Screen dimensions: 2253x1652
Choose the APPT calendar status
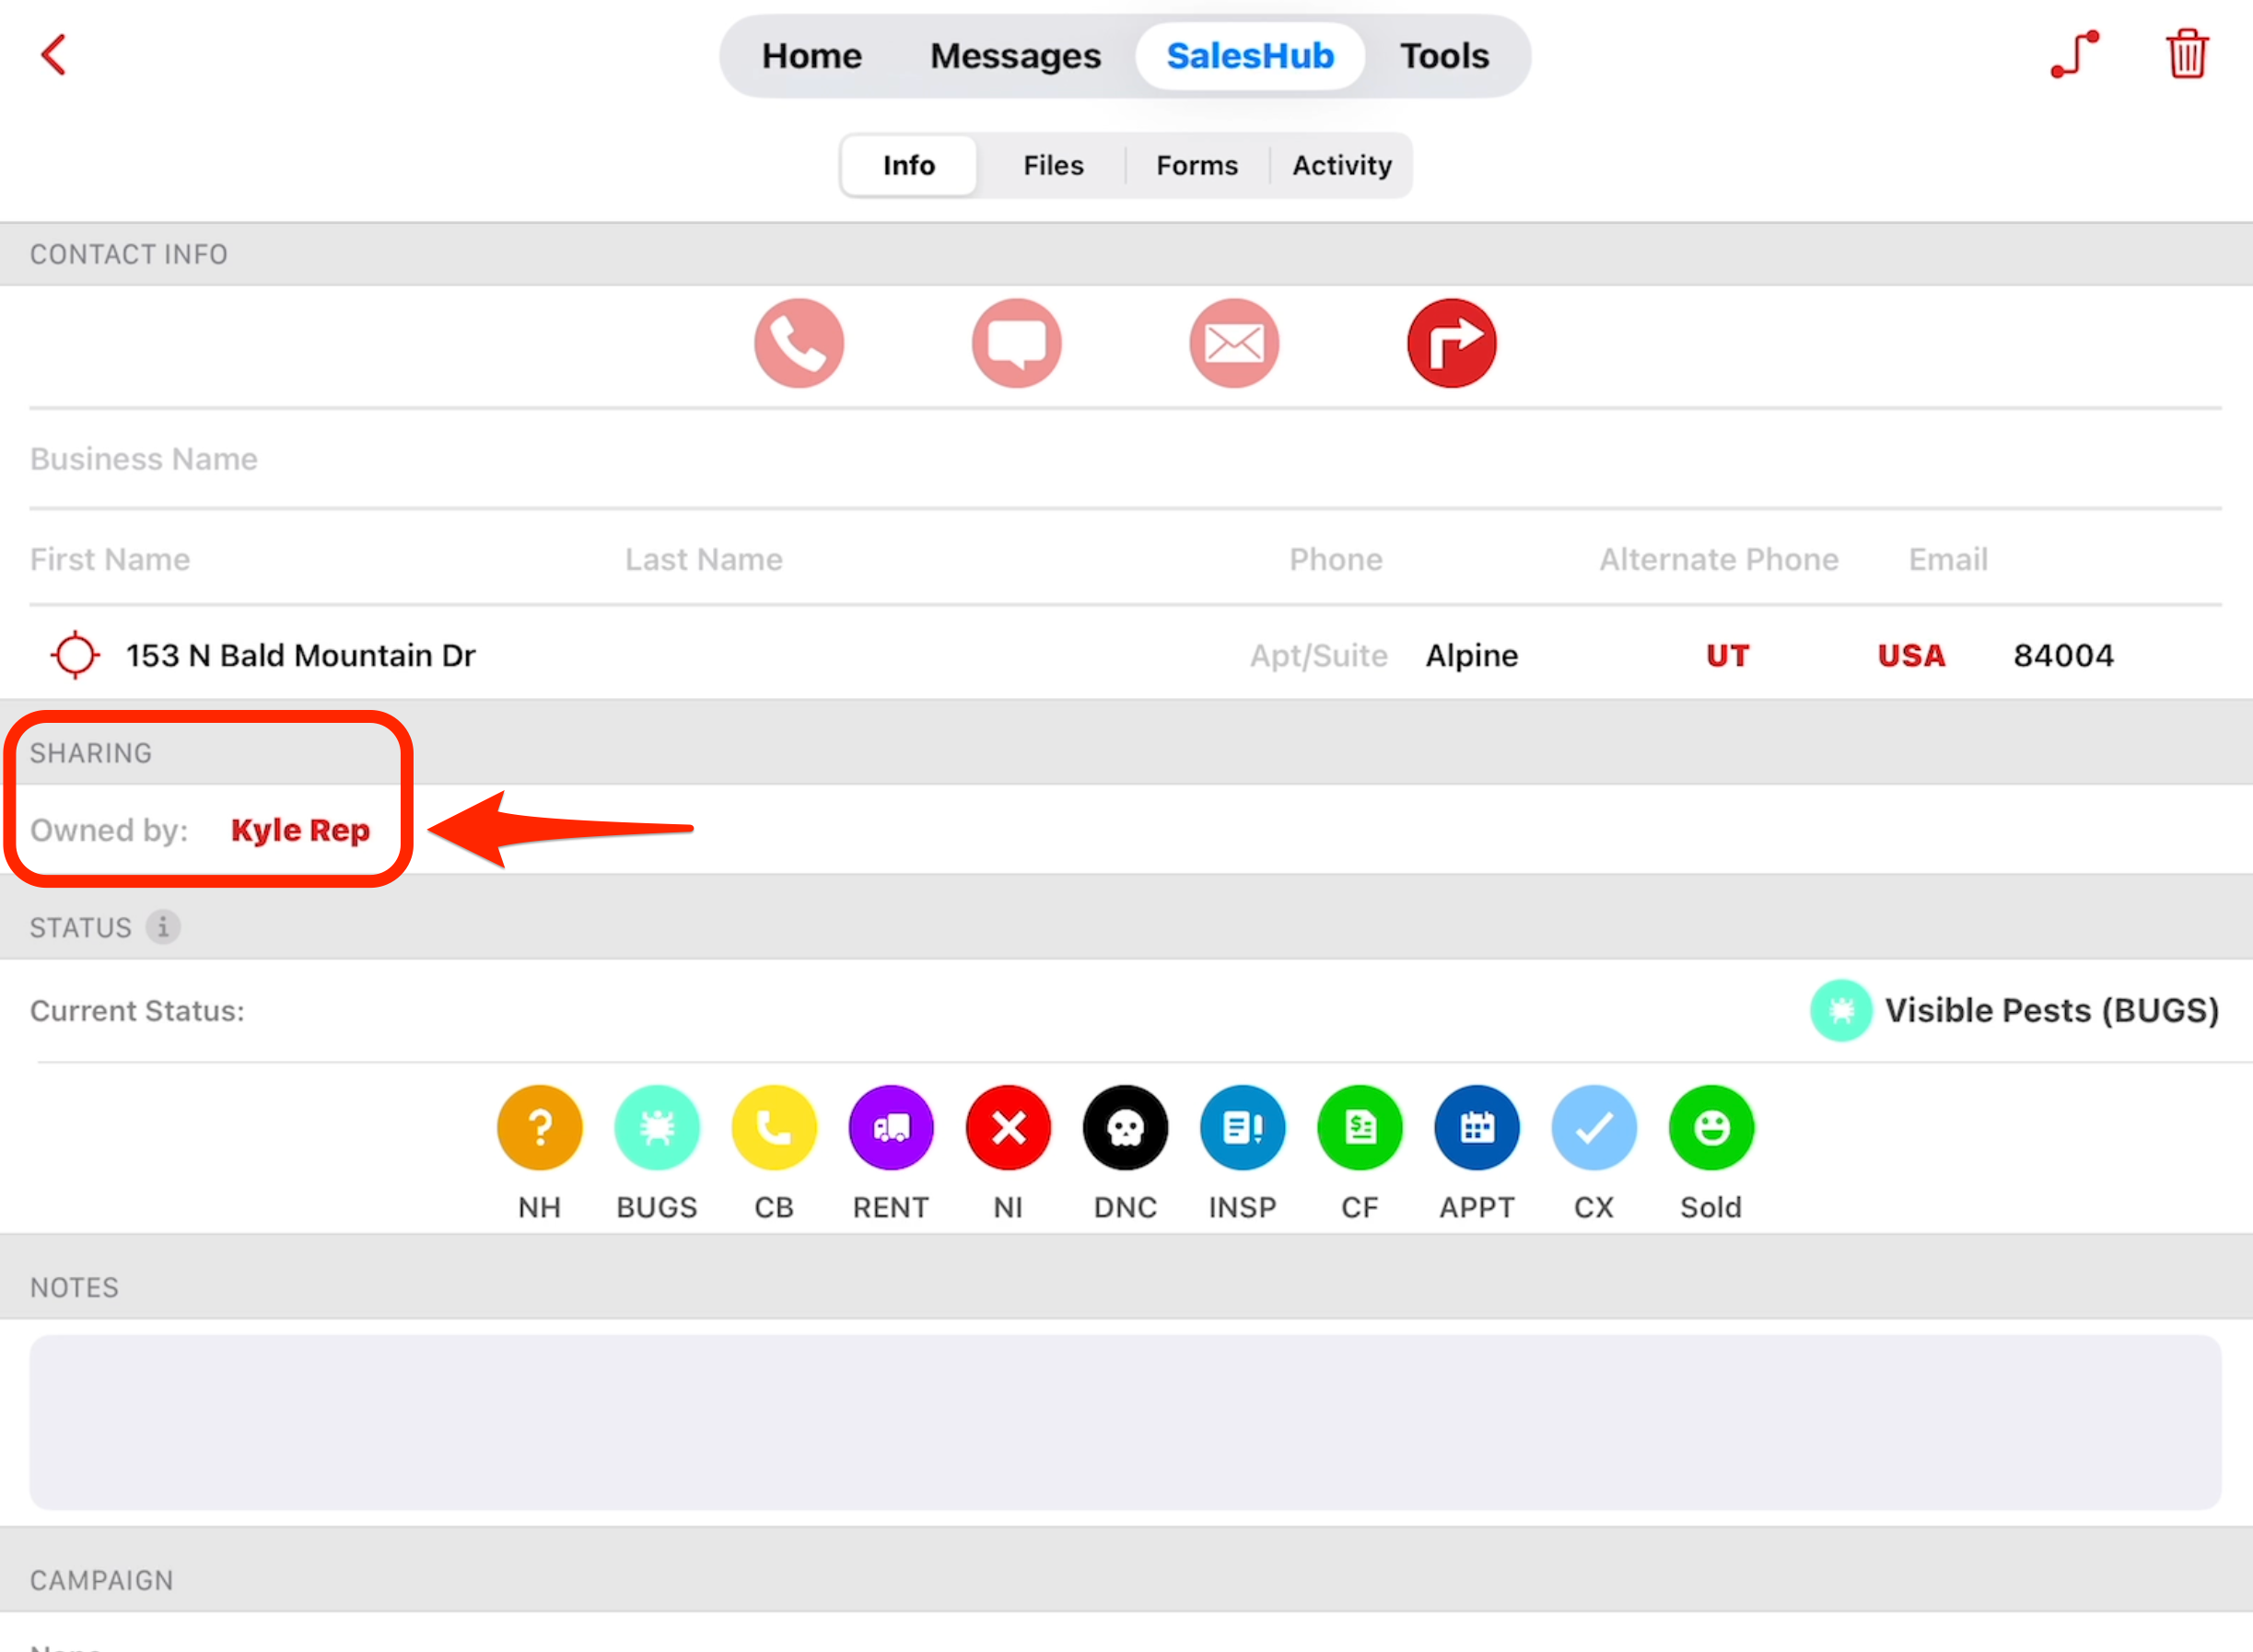pyautogui.click(x=1476, y=1128)
